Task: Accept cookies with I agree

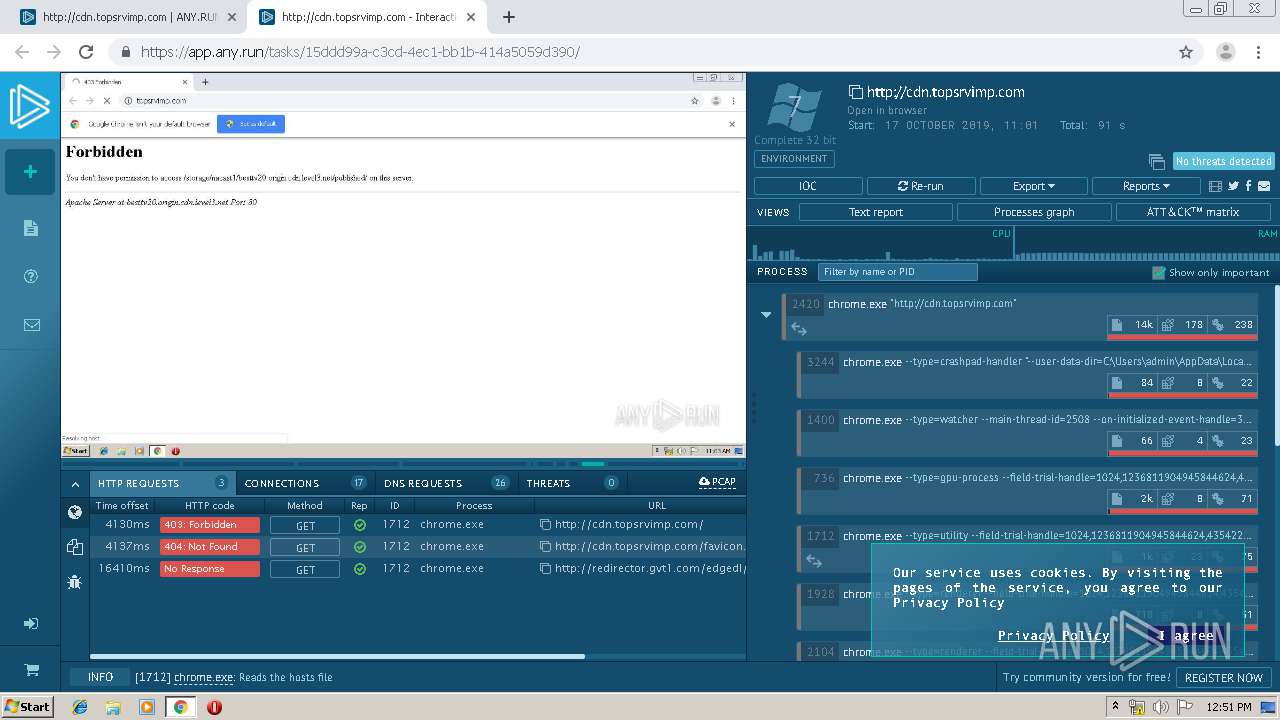Action: tap(1186, 635)
